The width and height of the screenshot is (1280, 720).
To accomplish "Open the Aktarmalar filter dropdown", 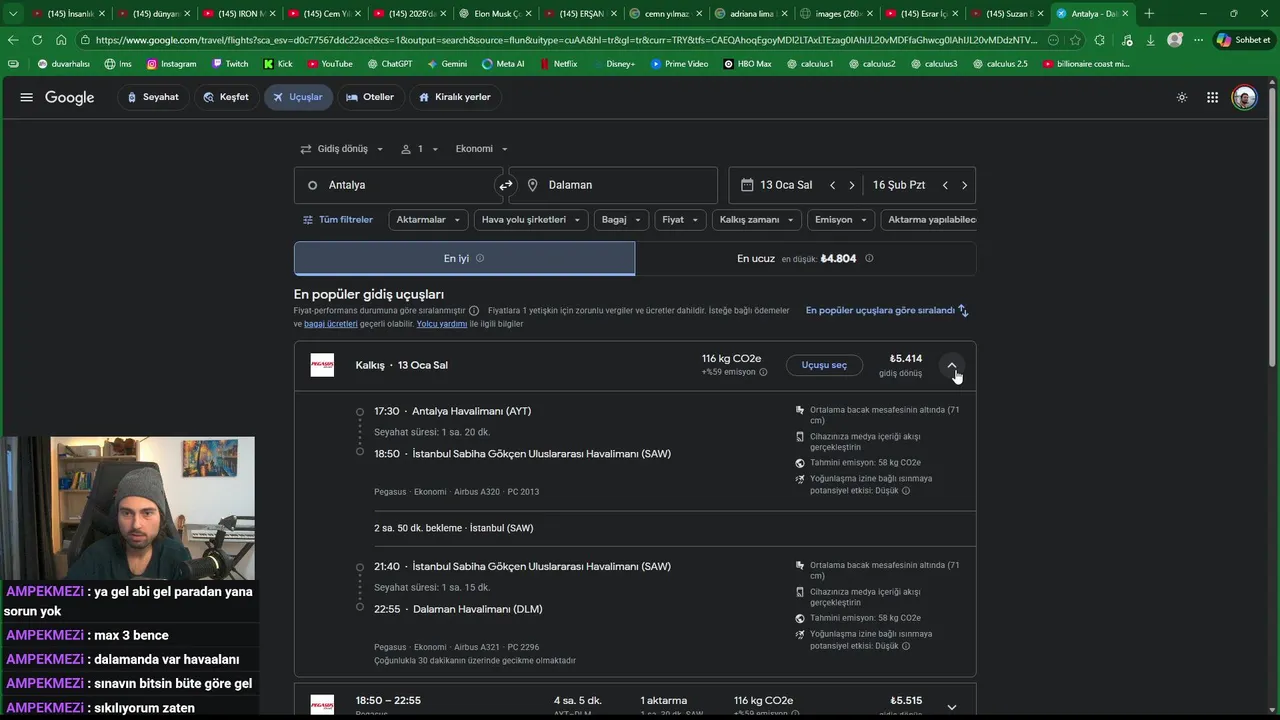I will [428, 220].
